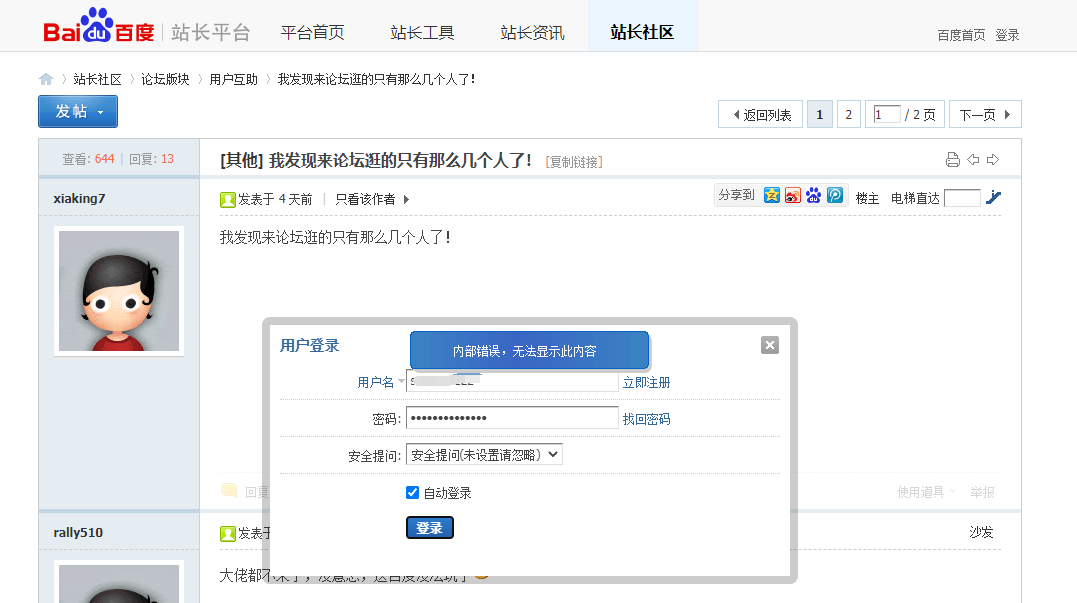Click 复制链接 link beside title
Viewport: 1077px width, 603px height.
pos(574,162)
